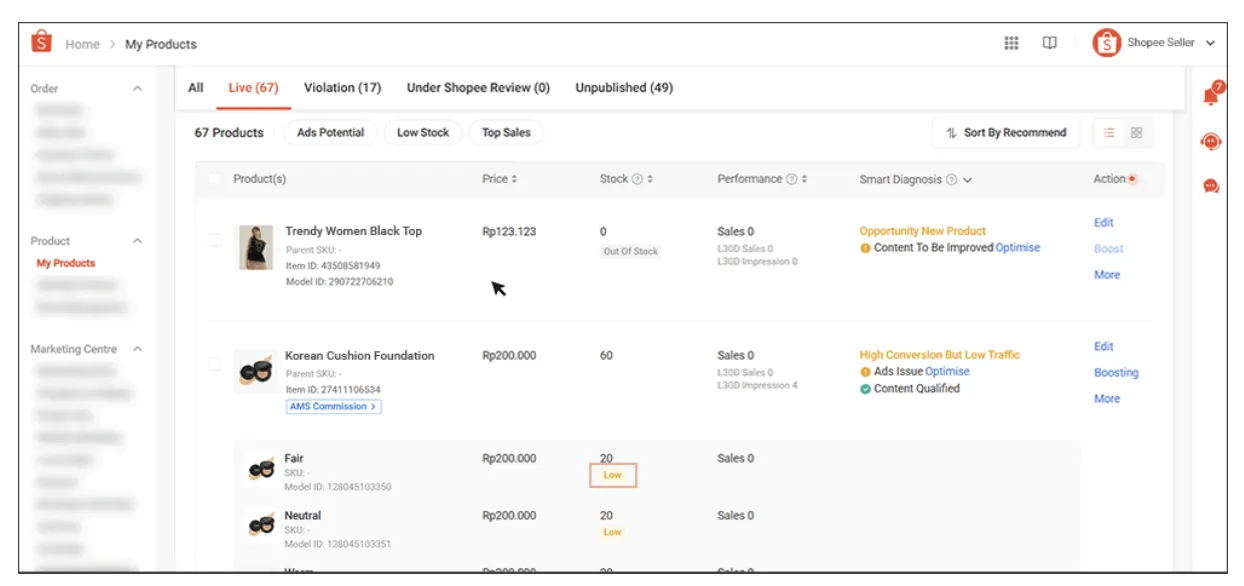1244x586 pixels.
Task: Collapse the Order sidebar section
Action: pyautogui.click(x=138, y=89)
